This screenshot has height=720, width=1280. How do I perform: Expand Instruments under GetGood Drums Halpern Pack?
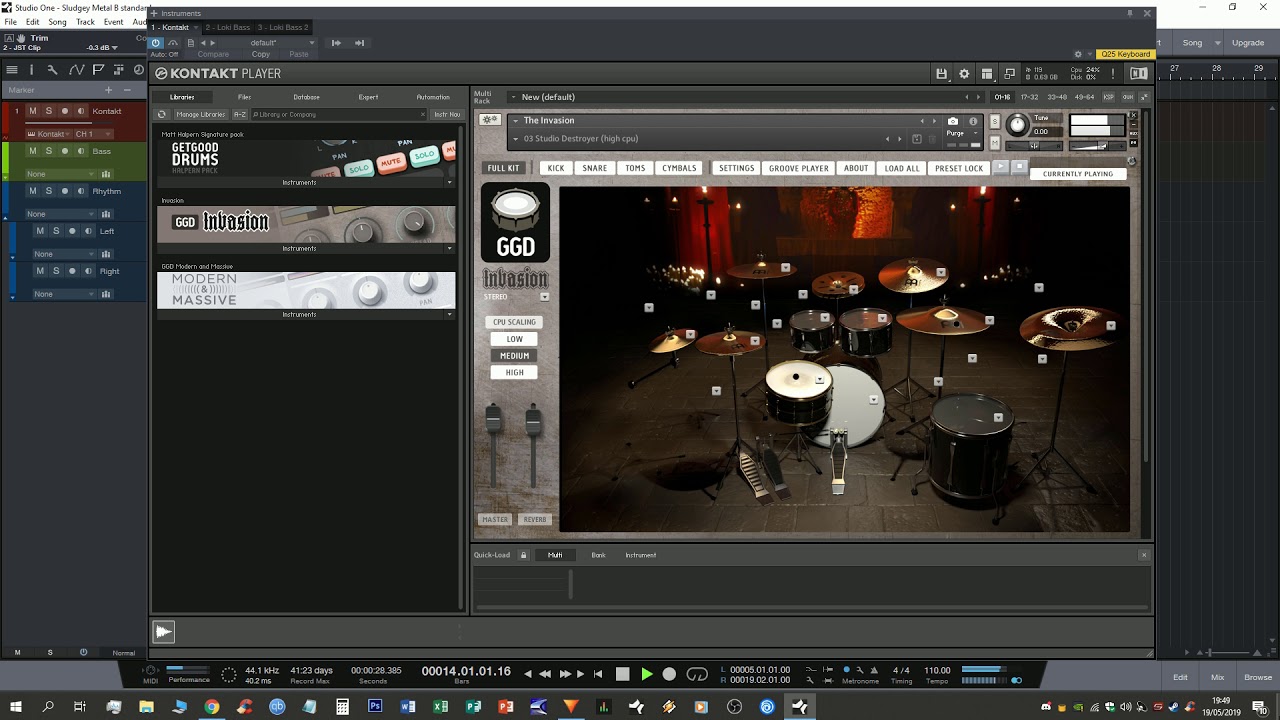(x=449, y=182)
